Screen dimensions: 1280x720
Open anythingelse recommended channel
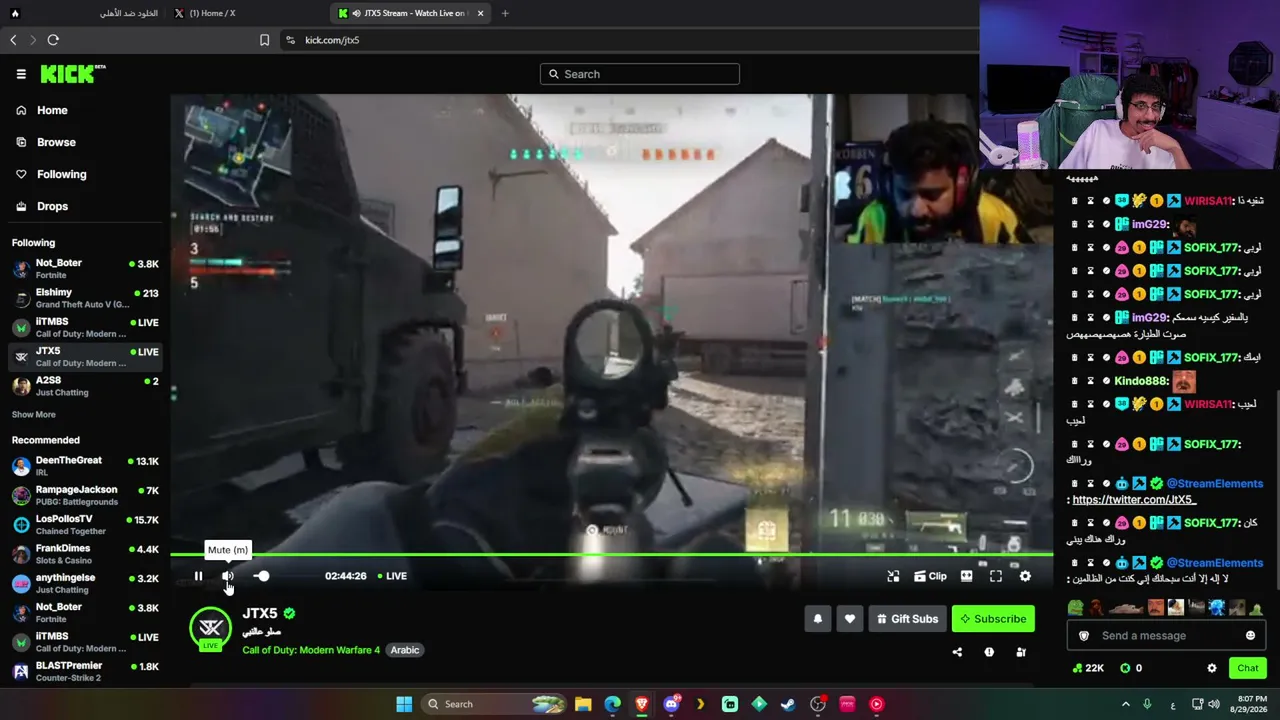point(85,583)
